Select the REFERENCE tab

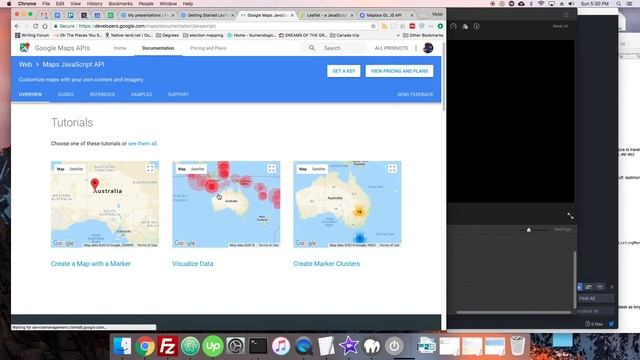click(102, 94)
